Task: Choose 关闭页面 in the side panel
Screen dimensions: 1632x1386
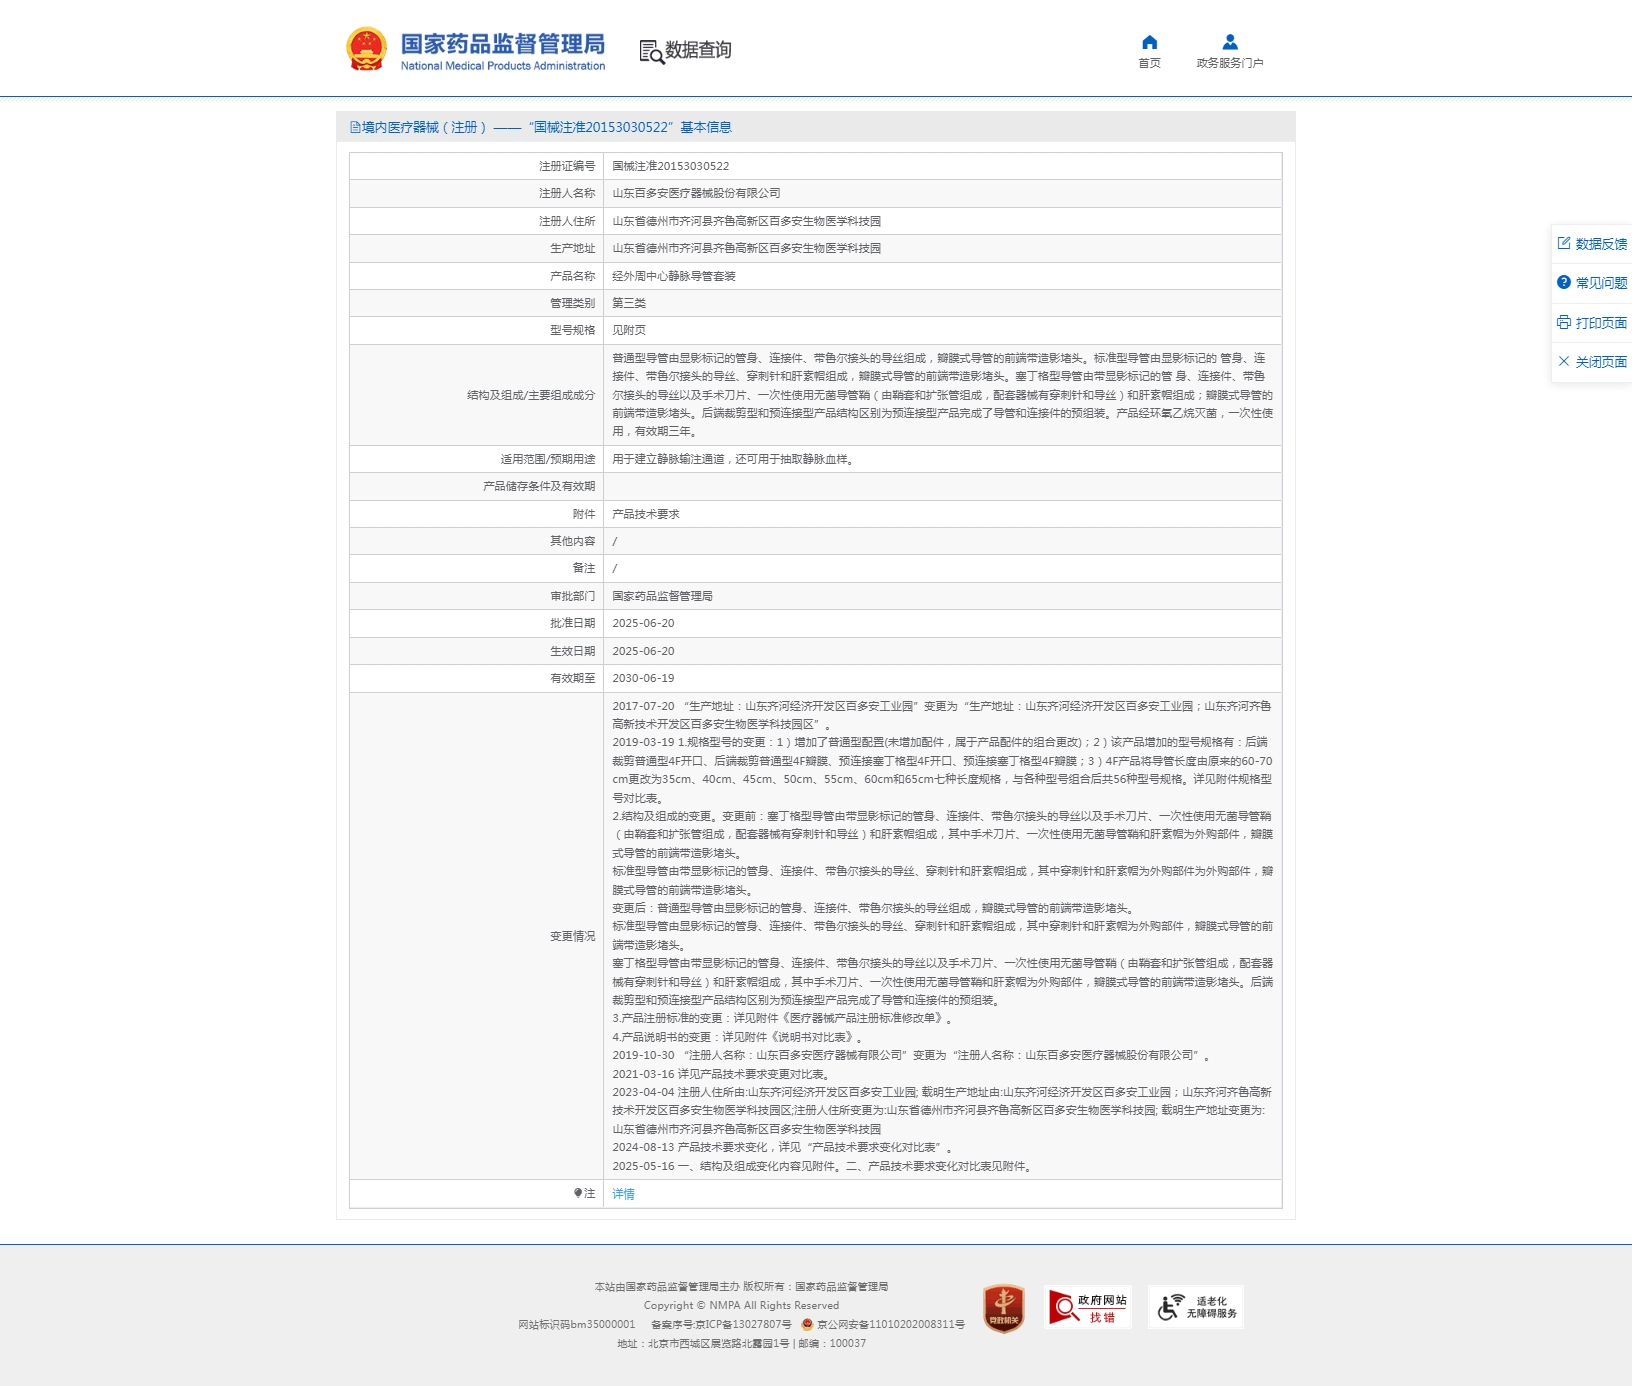Action: point(1601,362)
